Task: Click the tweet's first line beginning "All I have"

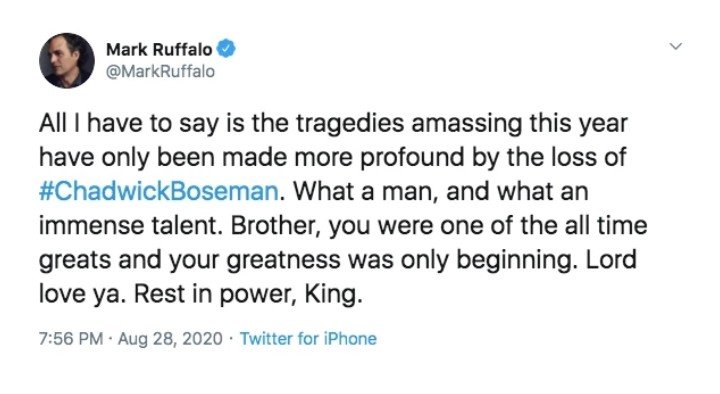Action: pos(333,124)
